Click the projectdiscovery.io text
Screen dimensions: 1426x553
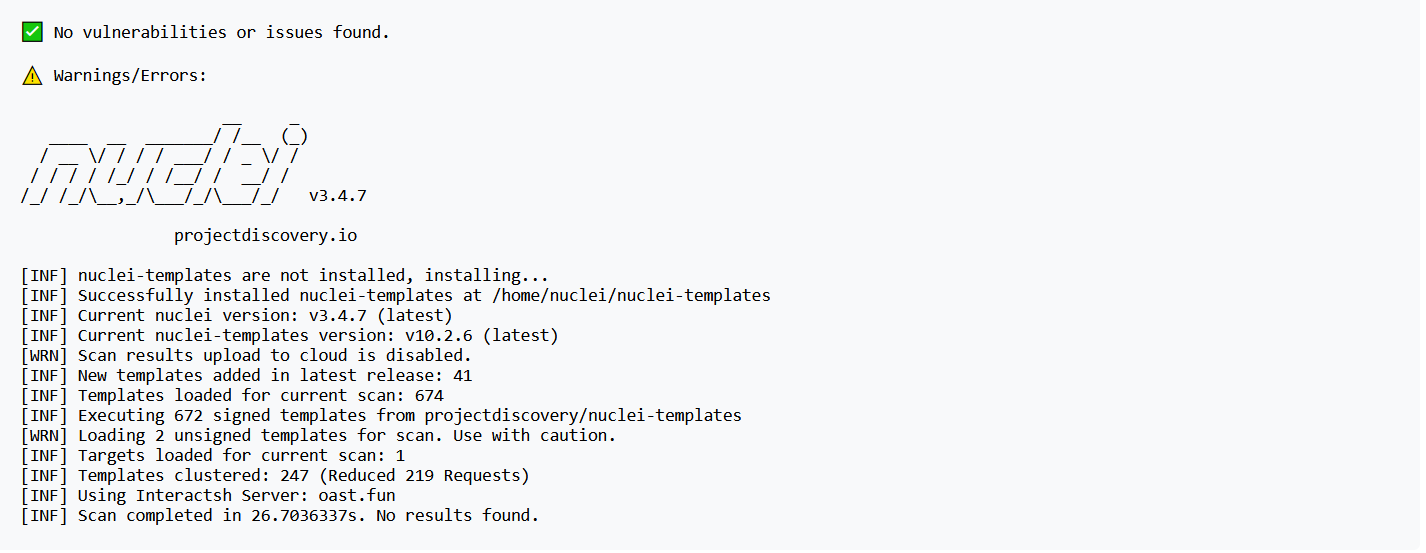pos(265,236)
